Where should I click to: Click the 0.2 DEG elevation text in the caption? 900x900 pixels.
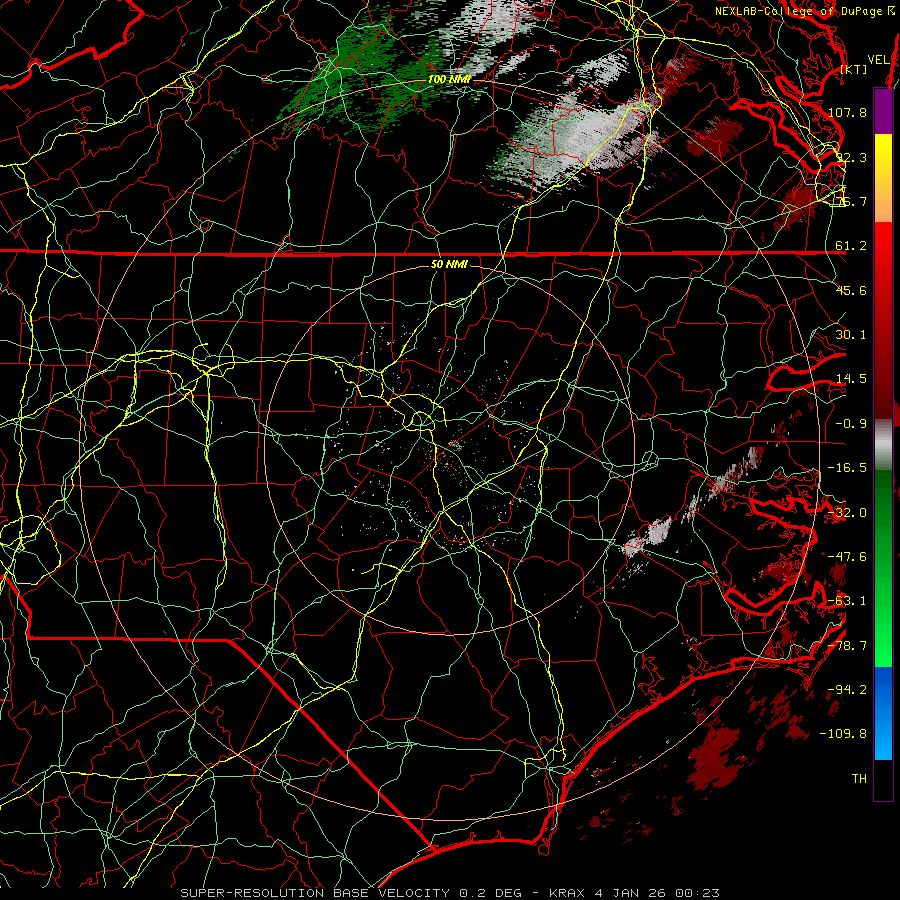pyautogui.click(x=490, y=893)
